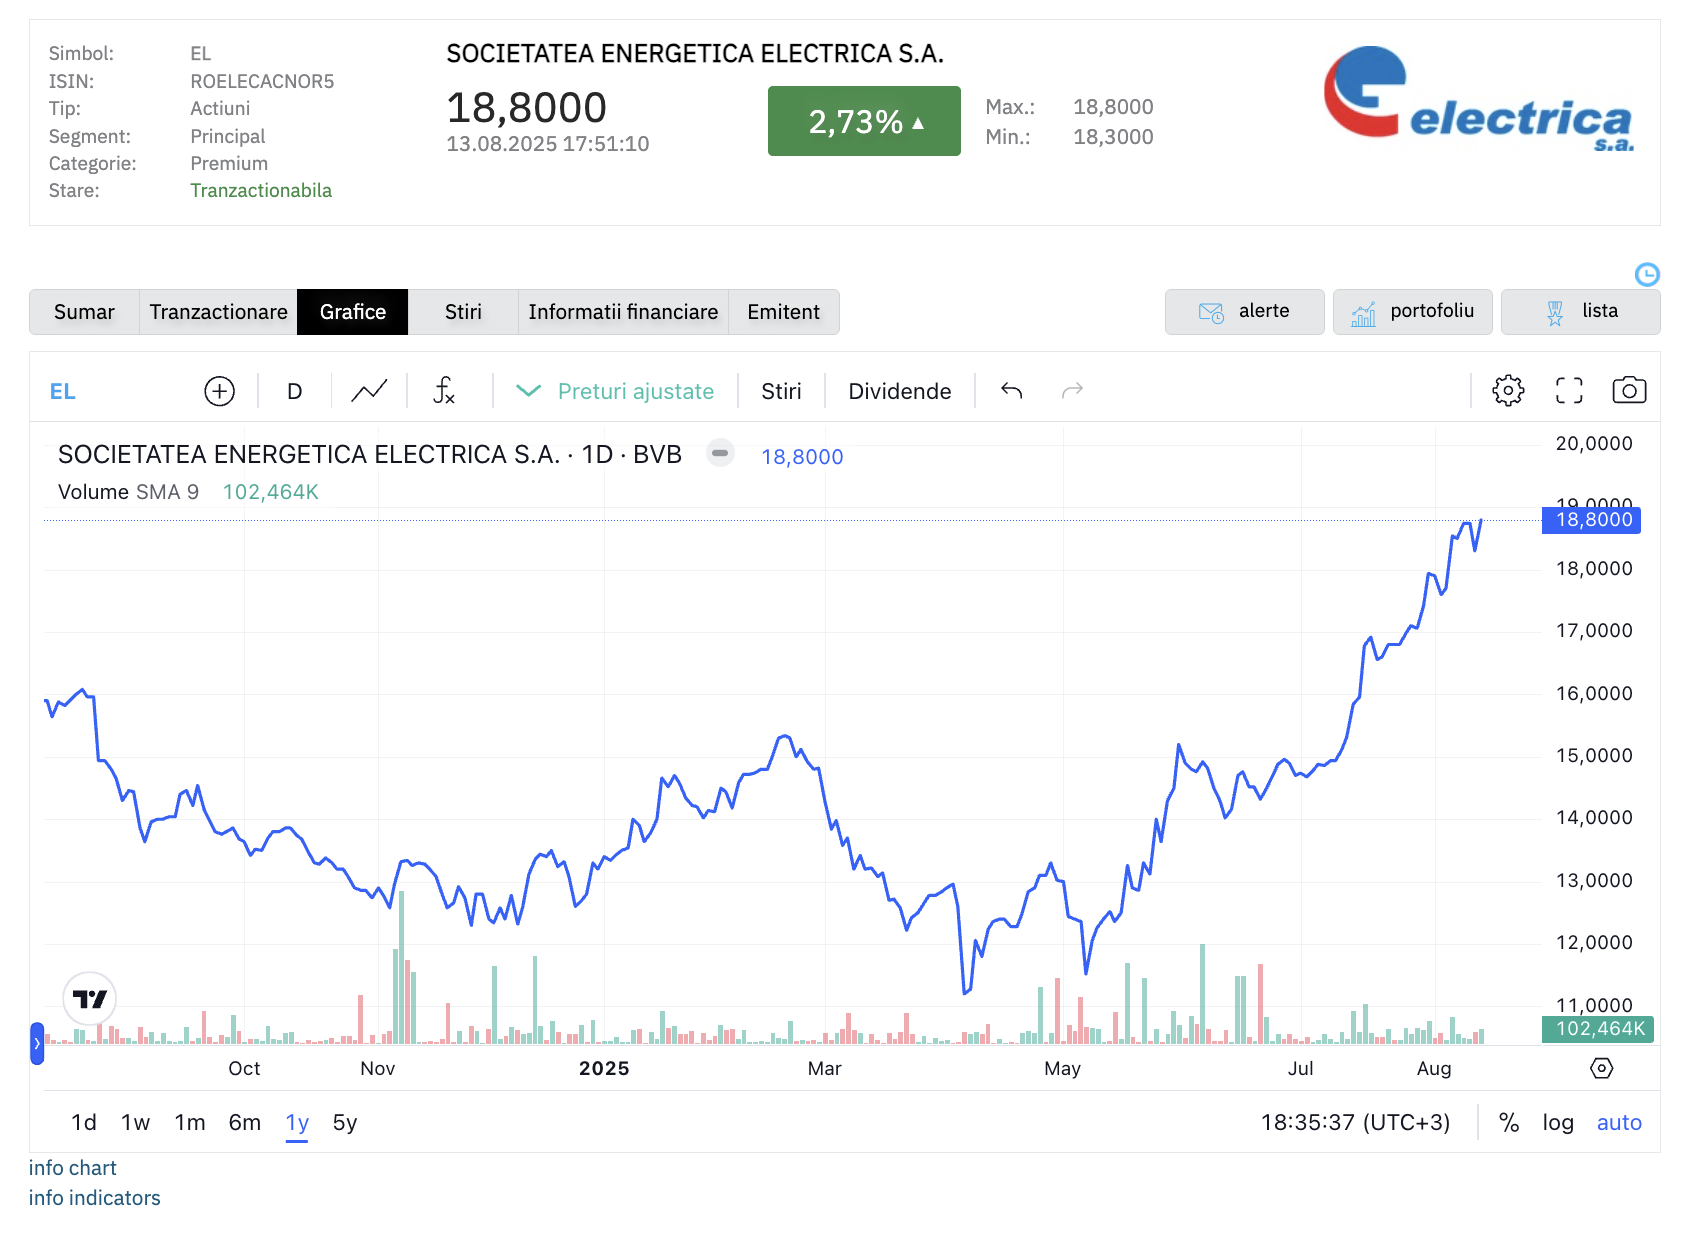The width and height of the screenshot is (1688, 1250).
Task: Open the Emitent tab
Action: 783,312
